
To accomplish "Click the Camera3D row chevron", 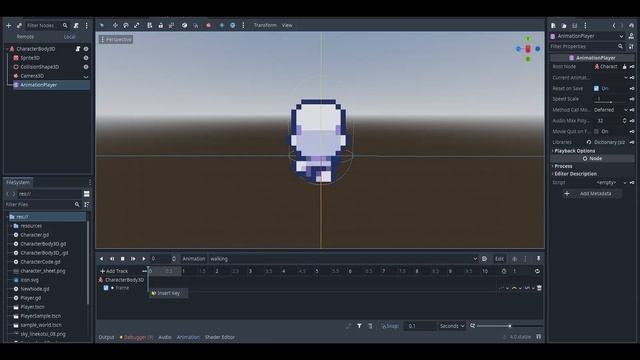I will click(x=86, y=76).
